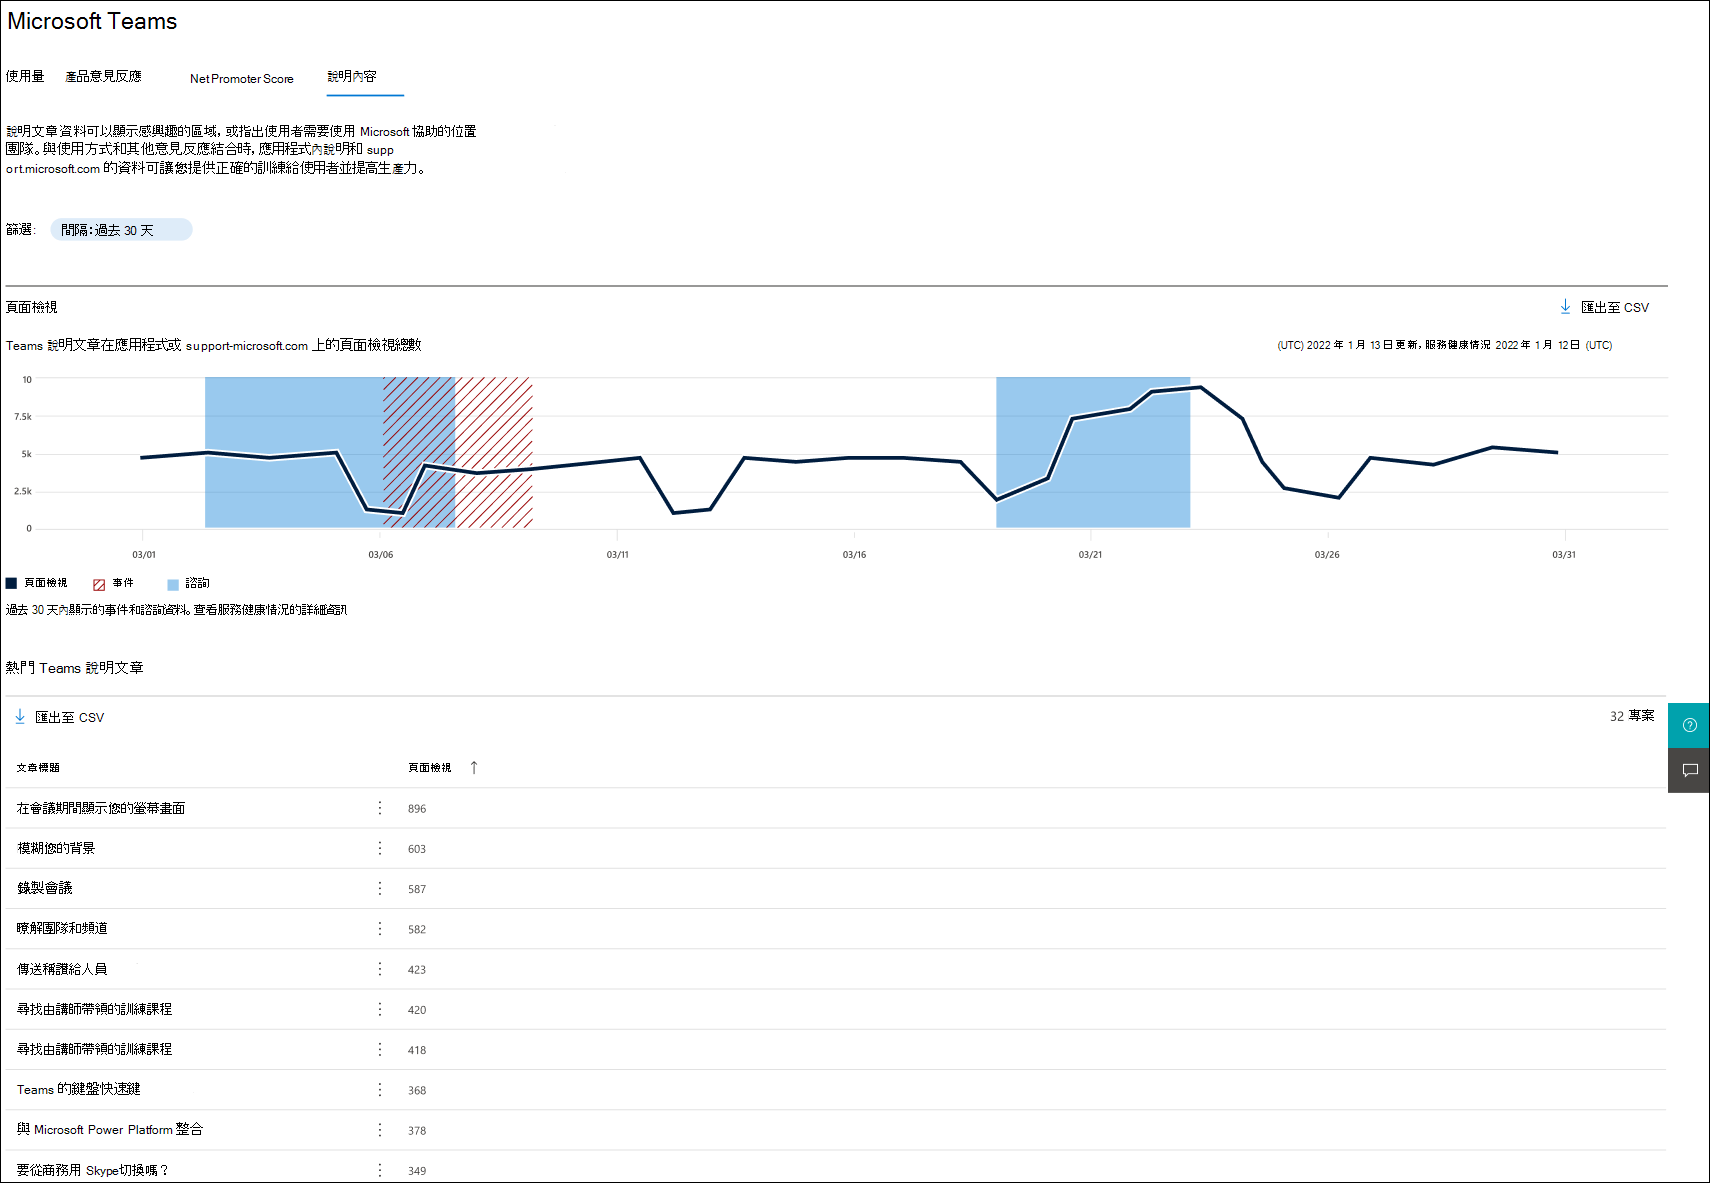Open more options for 傳送稱讚給人員
The width and height of the screenshot is (1710, 1183).
coord(380,969)
